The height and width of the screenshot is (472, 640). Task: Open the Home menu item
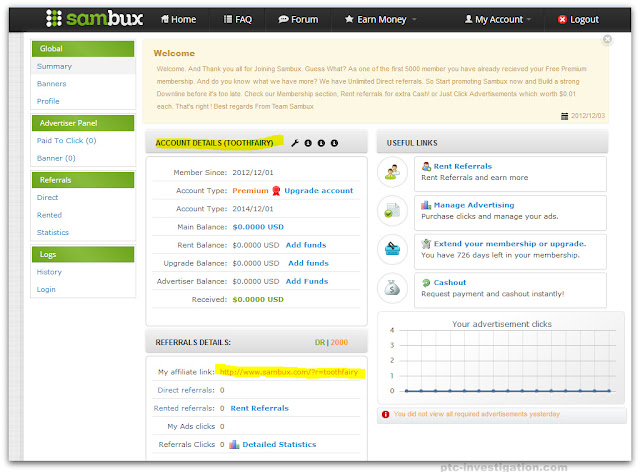point(178,20)
